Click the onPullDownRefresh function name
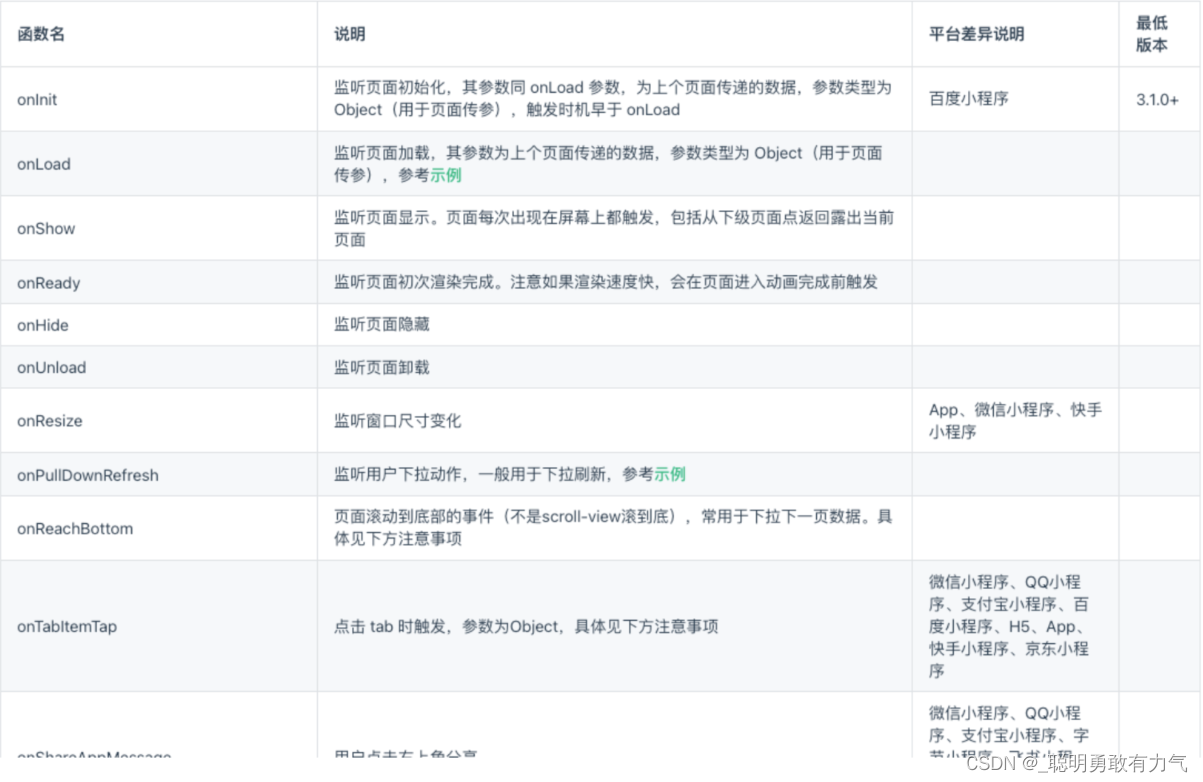The width and height of the screenshot is (1203, 782). 87,475
